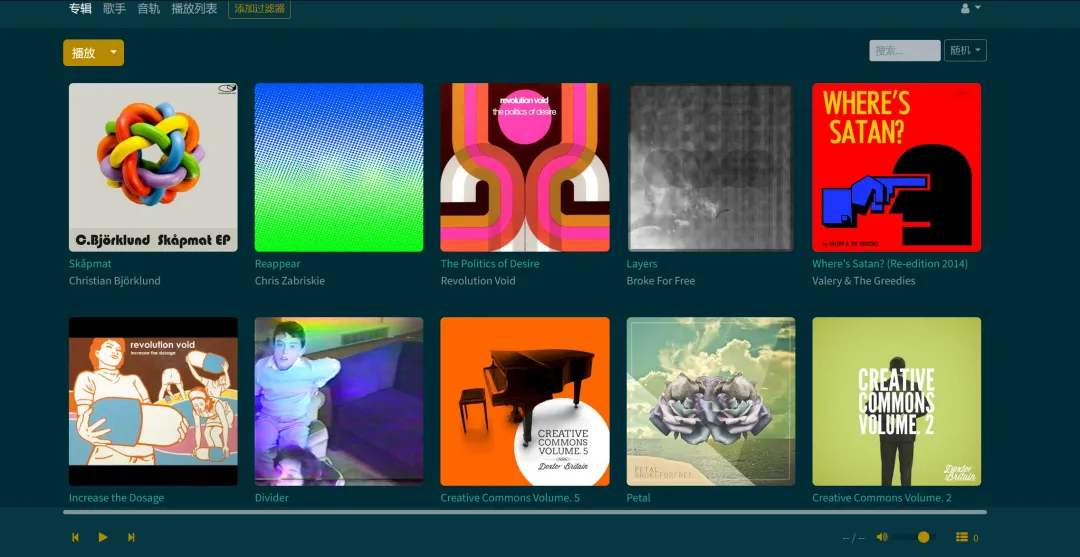Open the Petal album title link
1080x557 pixels.
click(638, 498)
